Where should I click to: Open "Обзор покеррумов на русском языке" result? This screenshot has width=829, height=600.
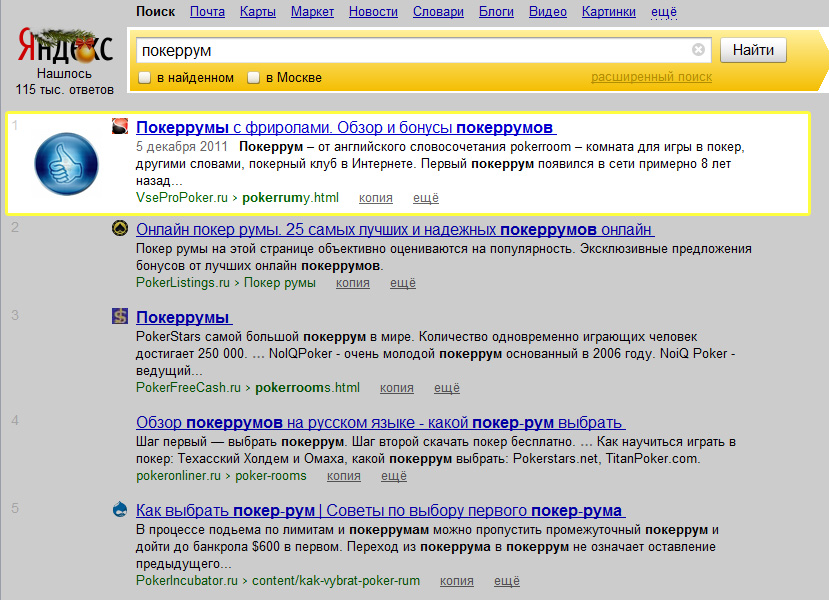click(381, 422)
